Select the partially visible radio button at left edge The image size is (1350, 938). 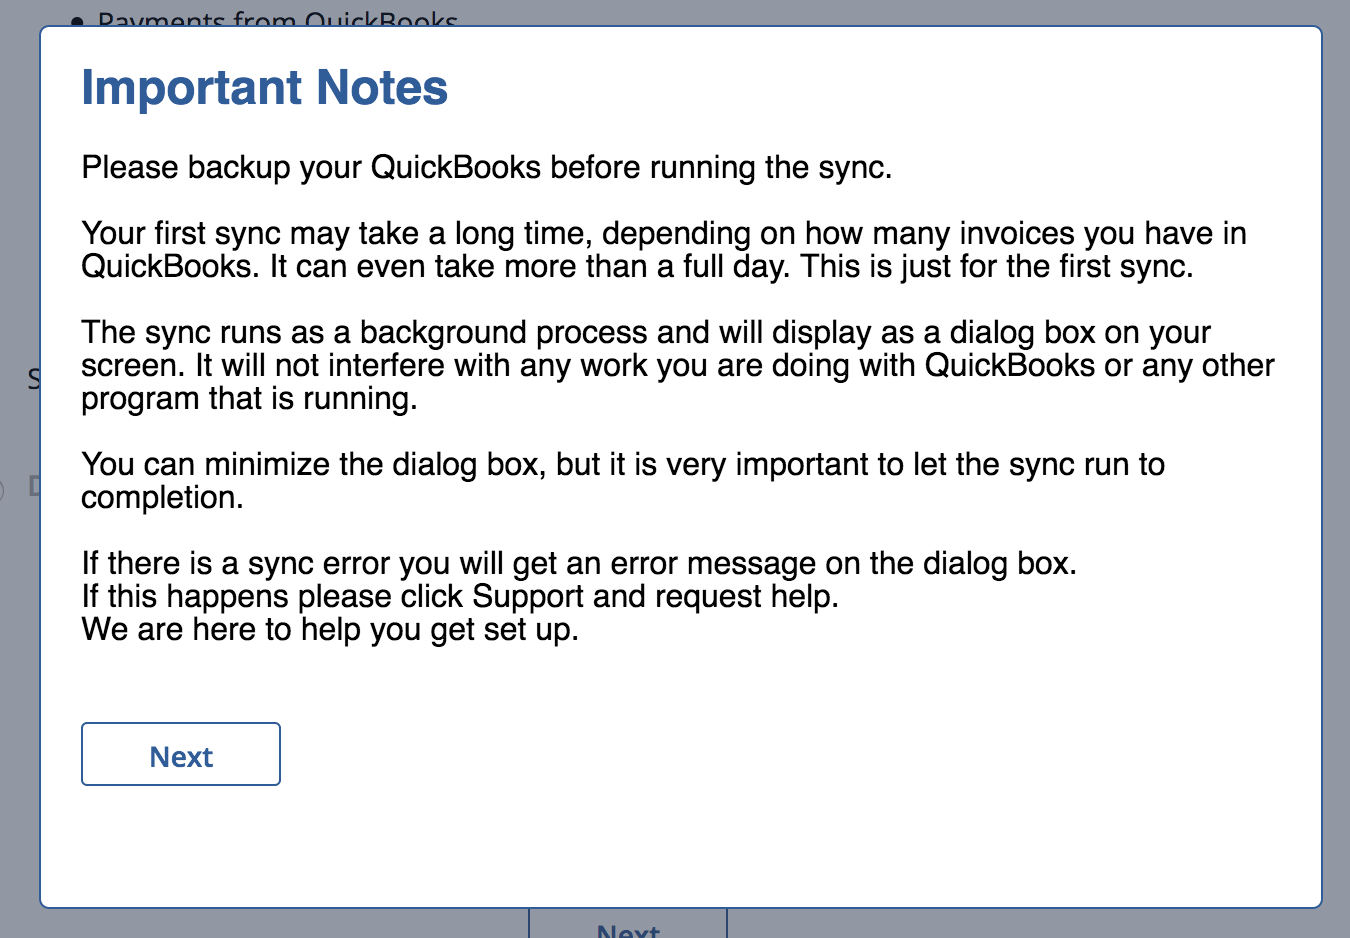click(x=3, y=489)
